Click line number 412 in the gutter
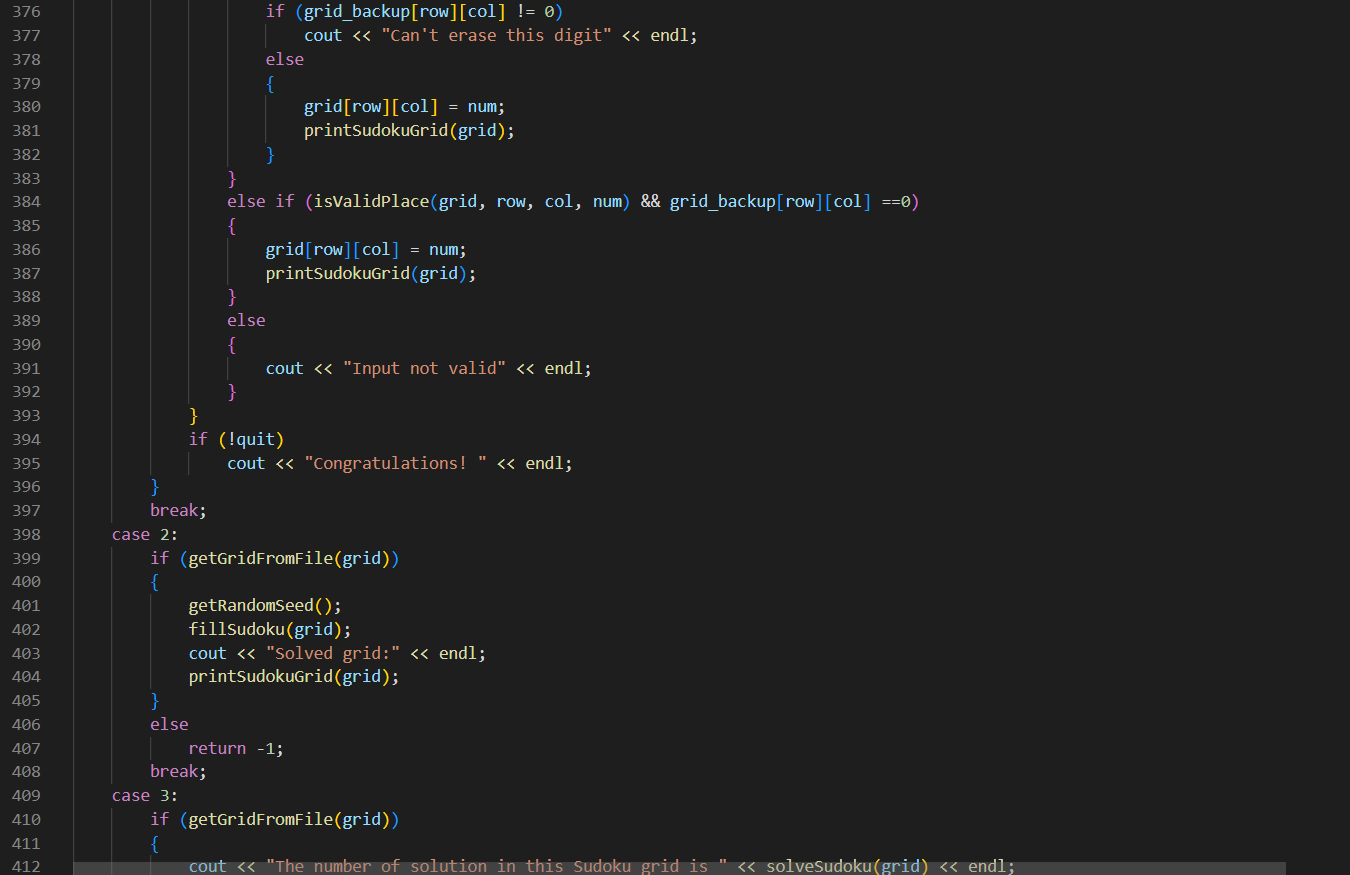Viewport: 1350px width, 875px height. pos(26,866)
